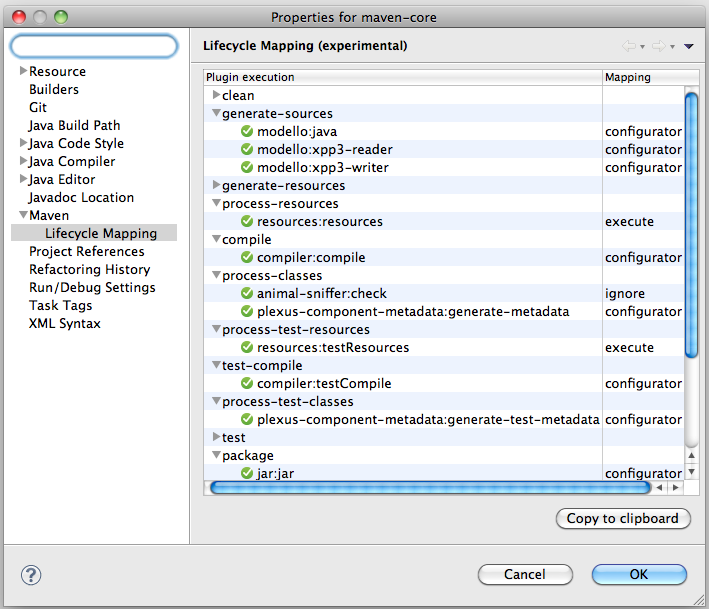The image size is (709, 609).
Task: Open the view menu triangle in header
Action: tap(689, 46)
